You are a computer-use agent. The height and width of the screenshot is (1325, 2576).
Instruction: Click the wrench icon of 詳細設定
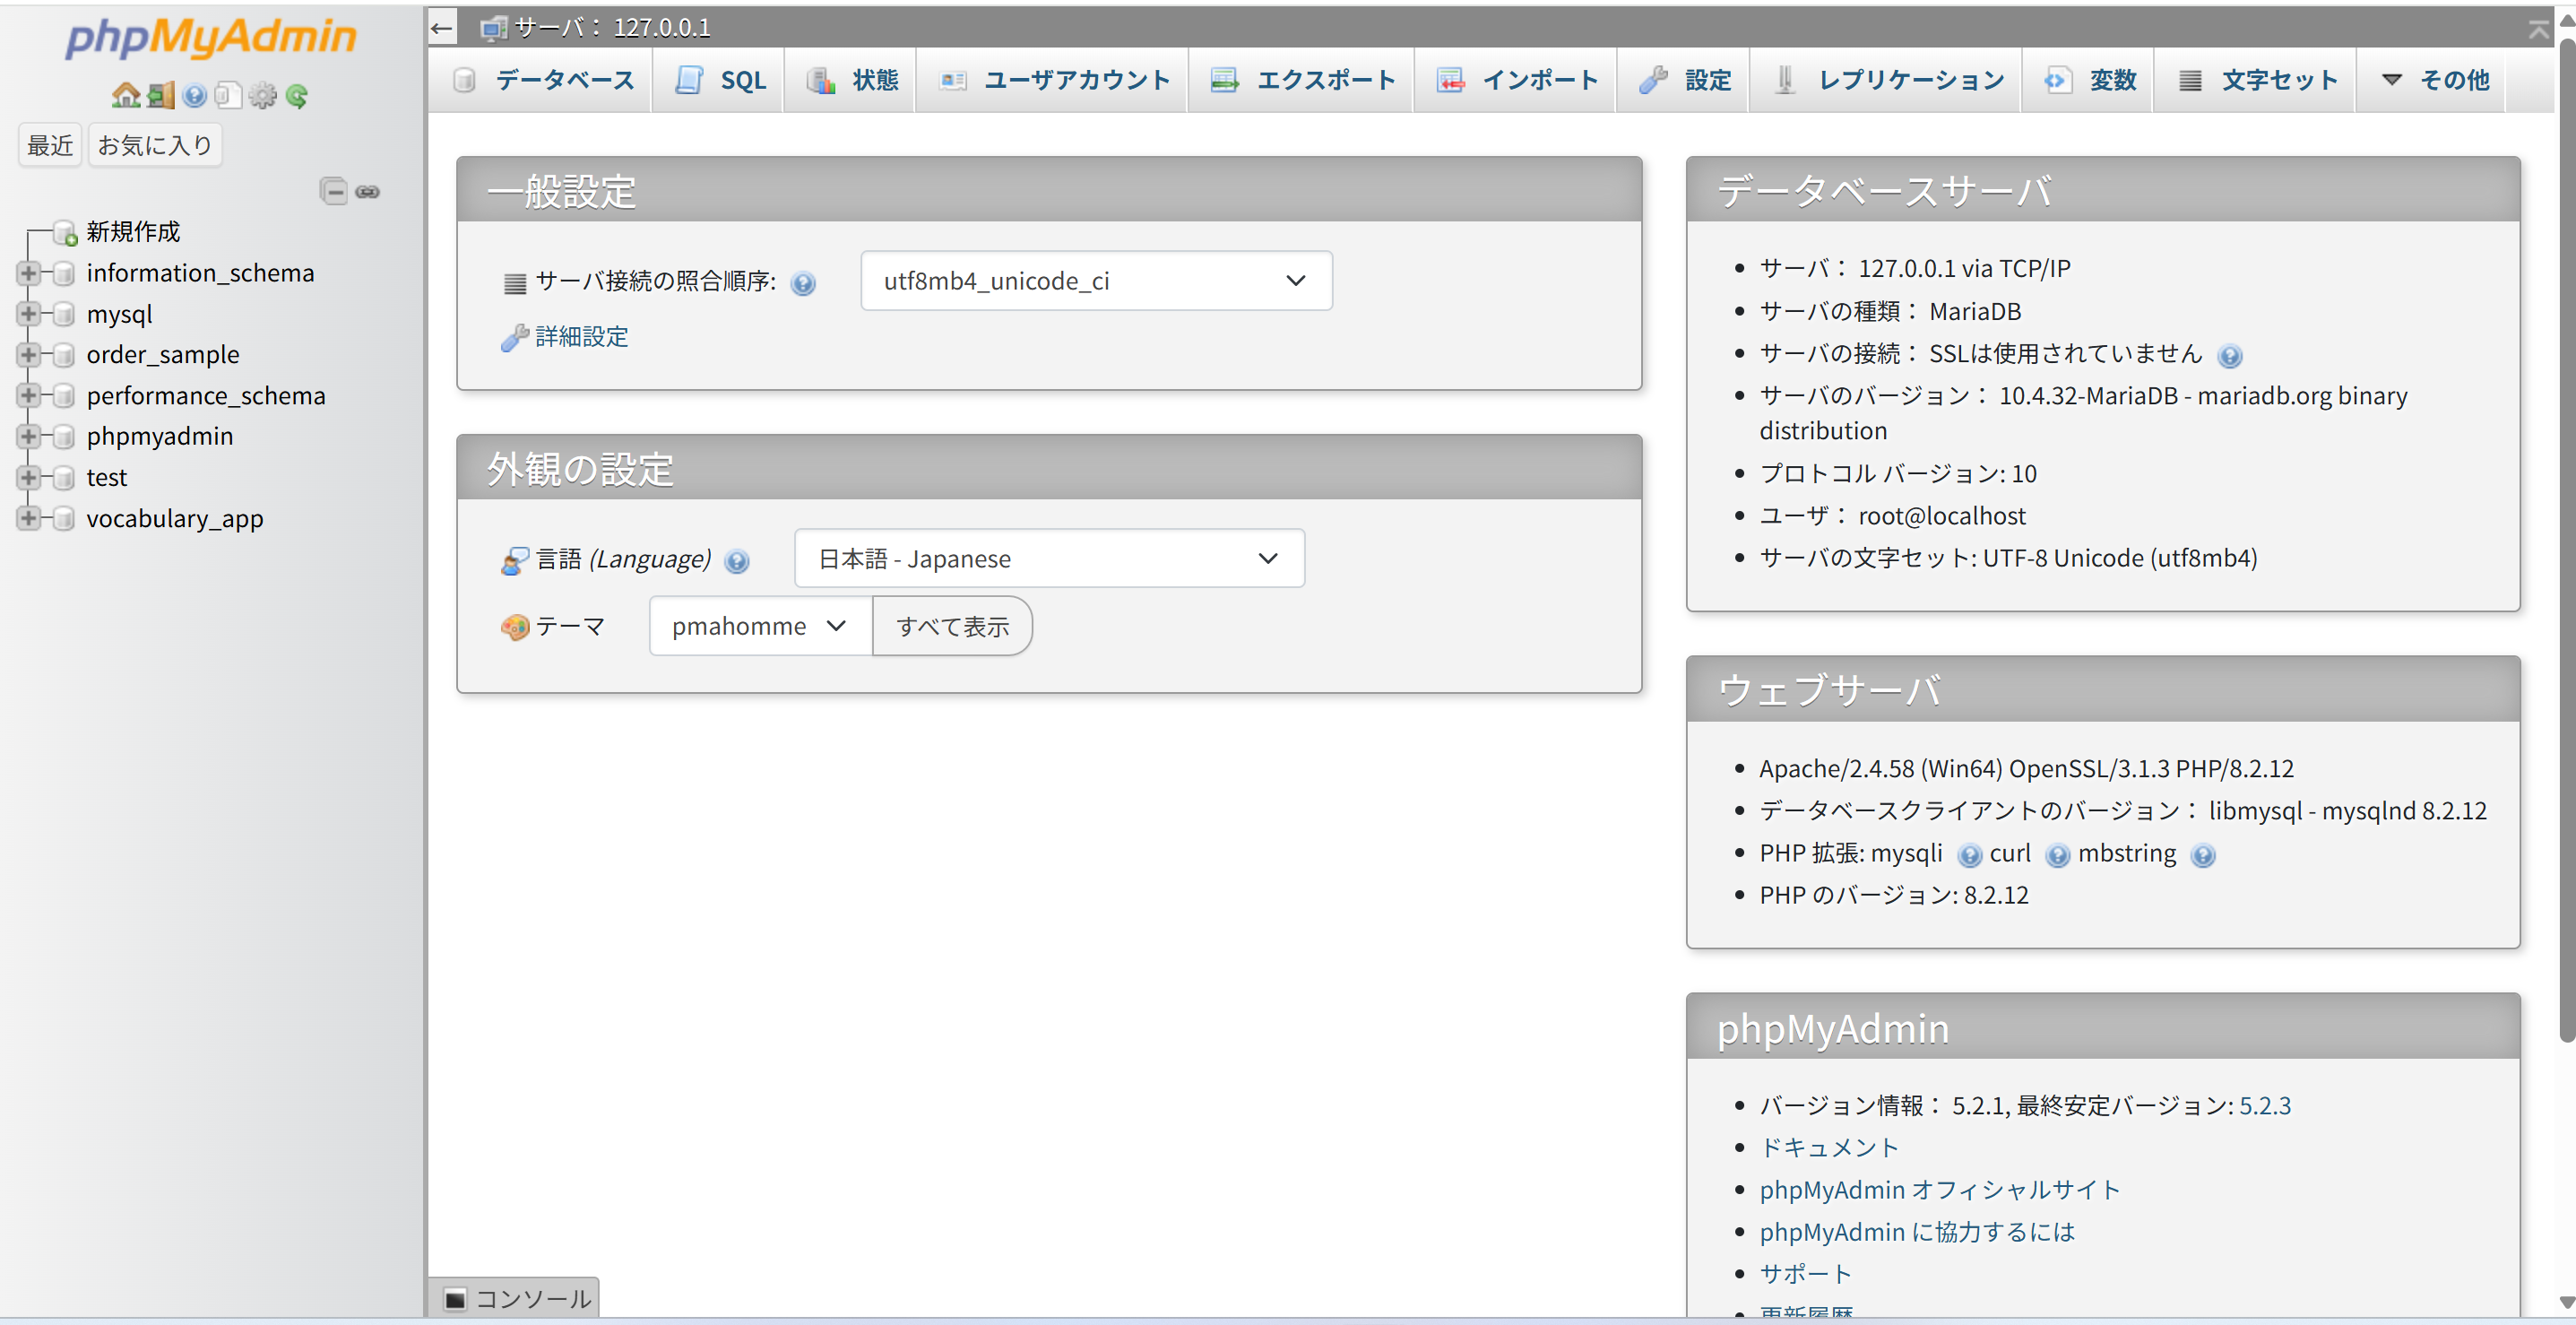click(514, 338)
